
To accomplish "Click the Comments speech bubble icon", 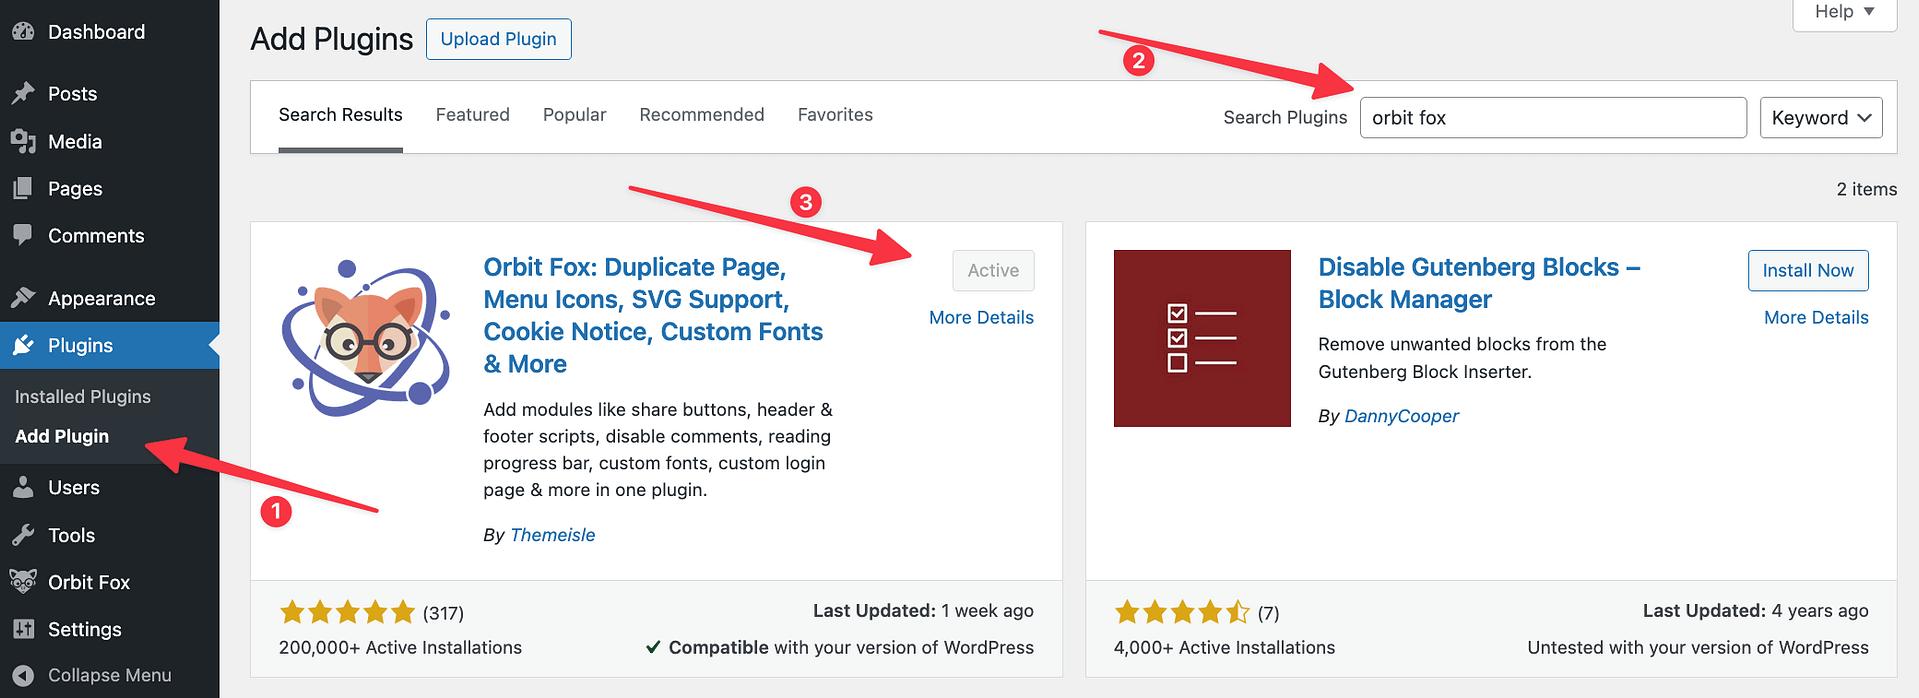I will click(x=23, y=235).
